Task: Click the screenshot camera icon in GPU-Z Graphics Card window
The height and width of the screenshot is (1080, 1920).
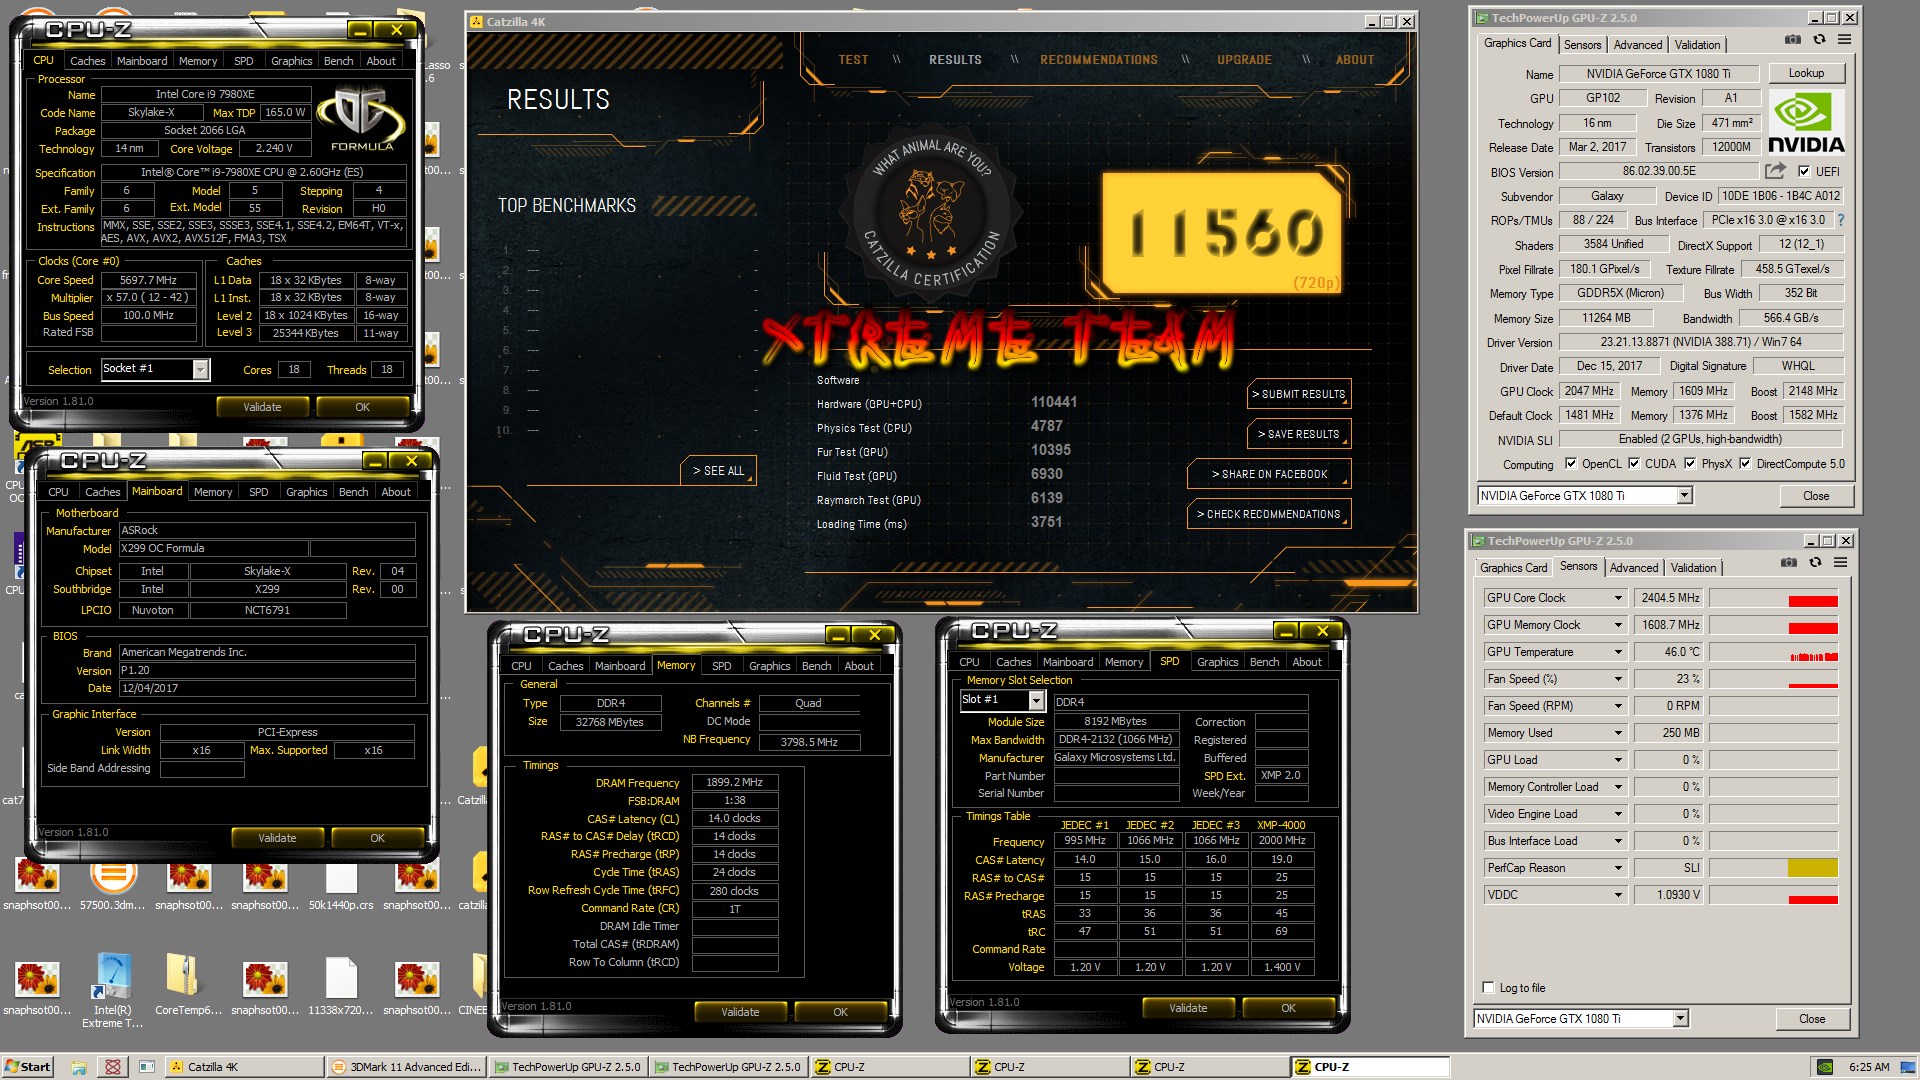Action: 1793,40
